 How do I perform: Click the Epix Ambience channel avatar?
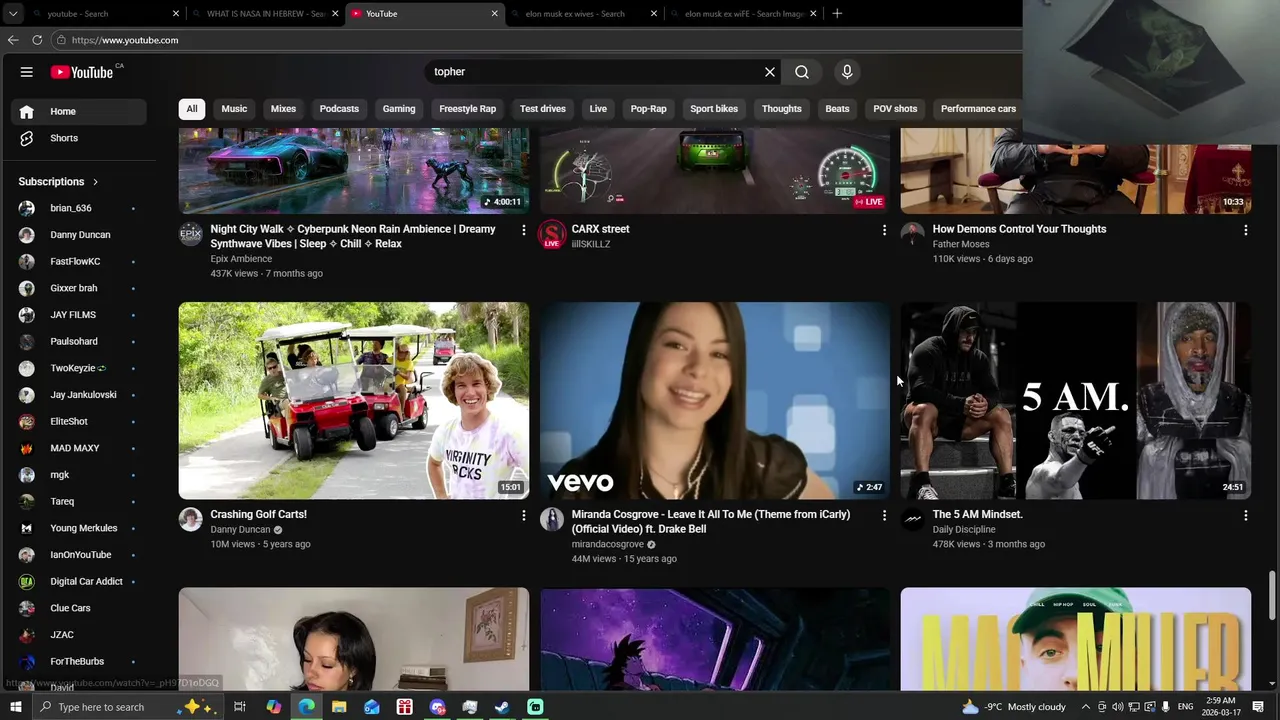pos(190,234)
